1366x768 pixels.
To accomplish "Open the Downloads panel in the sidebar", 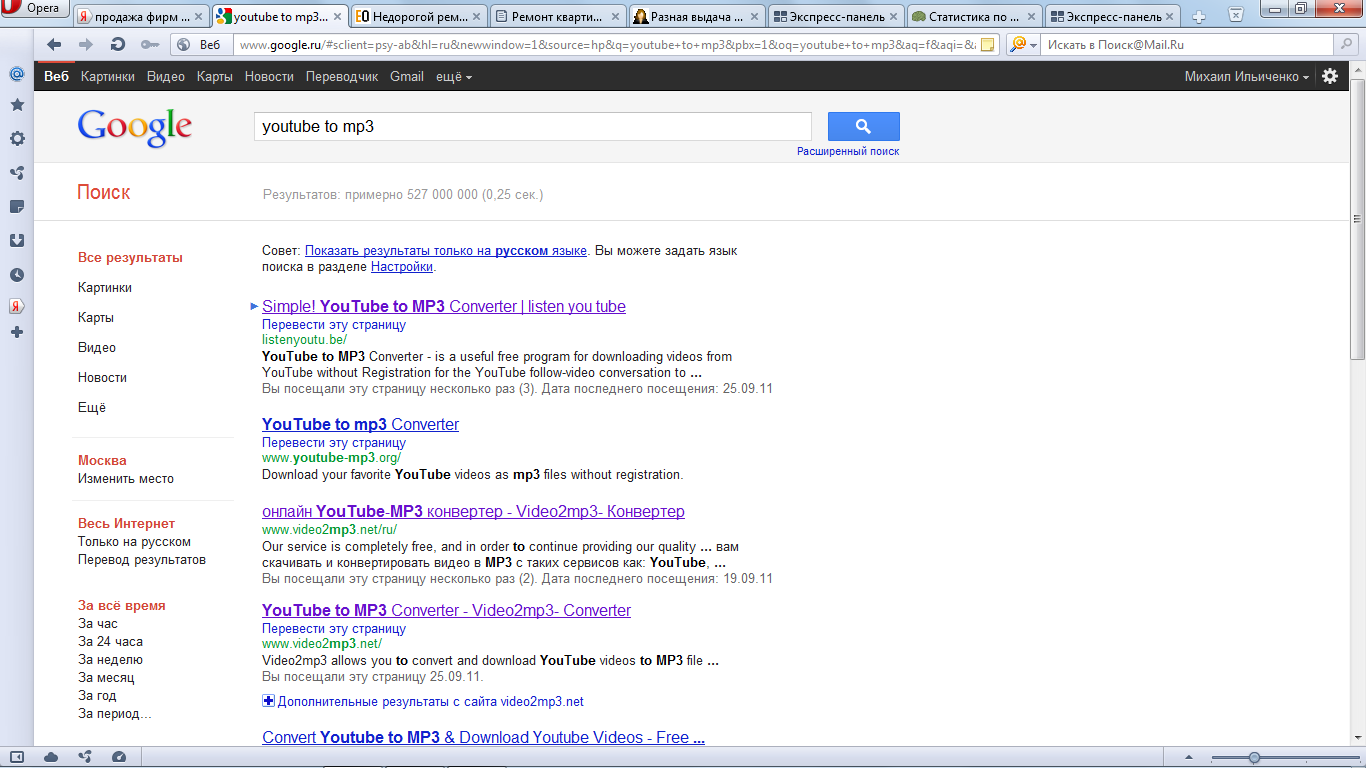I will tap(17, 240).
